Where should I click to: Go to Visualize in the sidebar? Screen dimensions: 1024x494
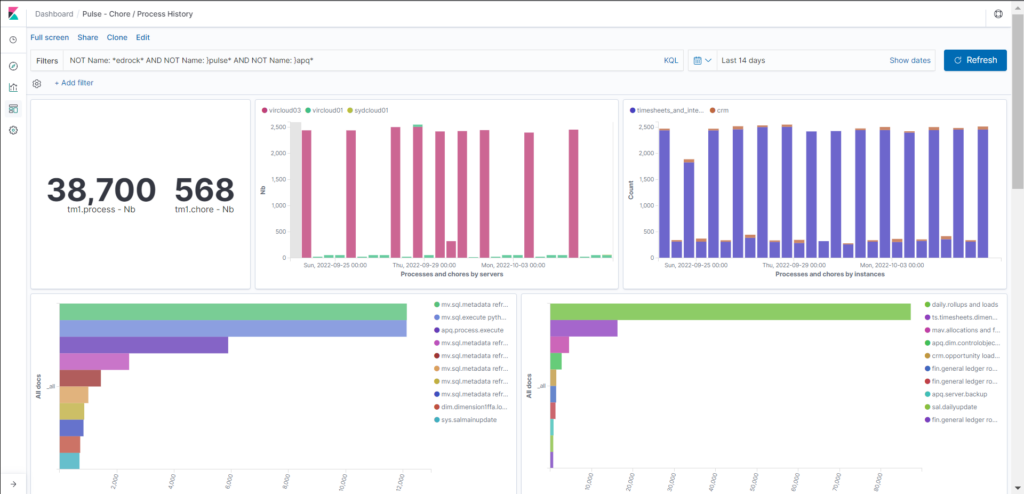(13, 87)
